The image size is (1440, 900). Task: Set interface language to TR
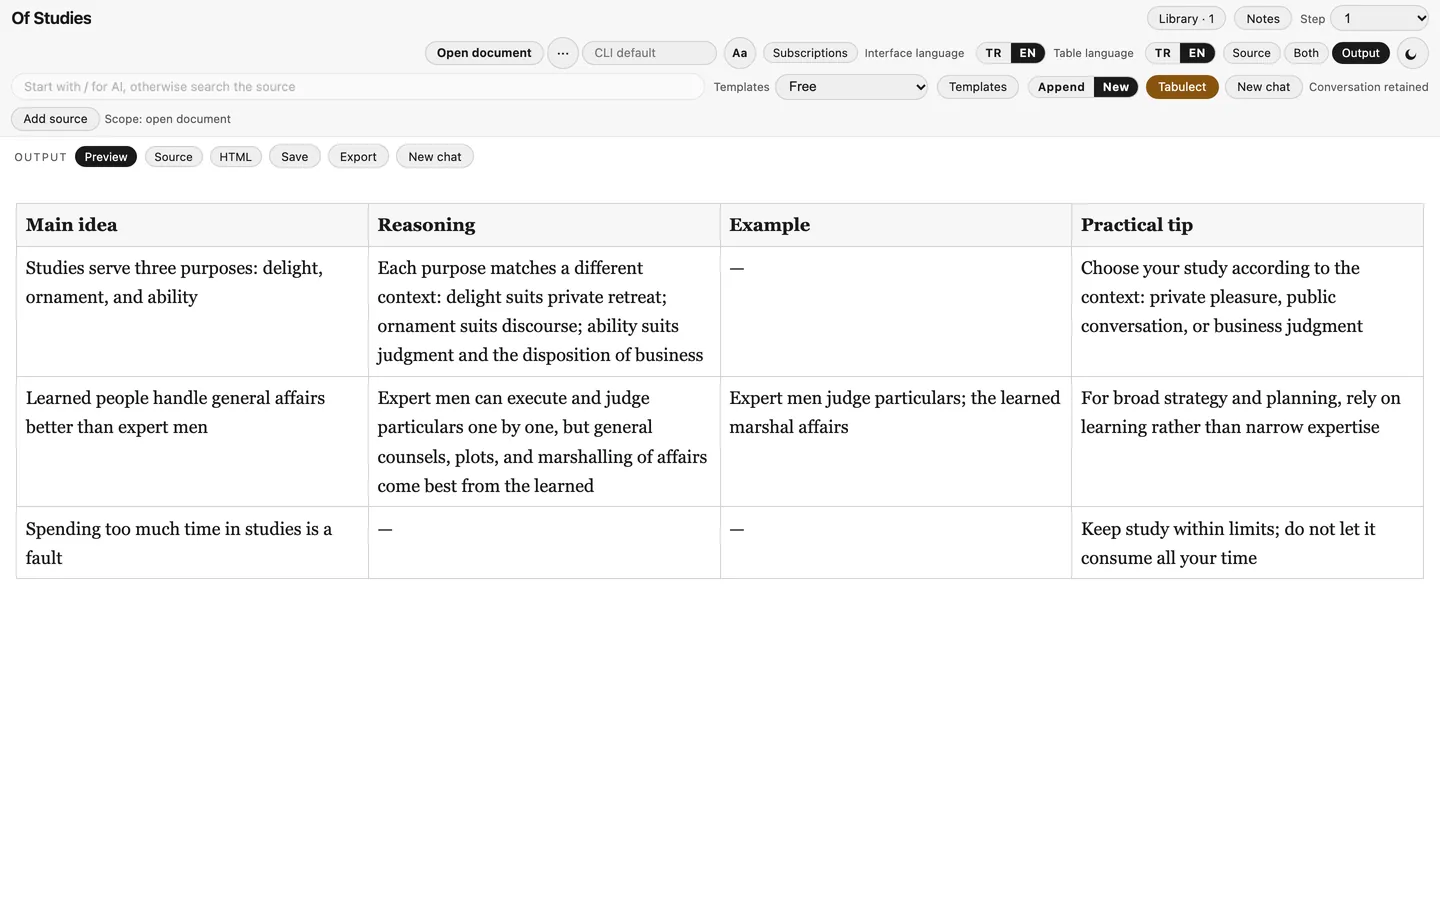click(993, 53)
